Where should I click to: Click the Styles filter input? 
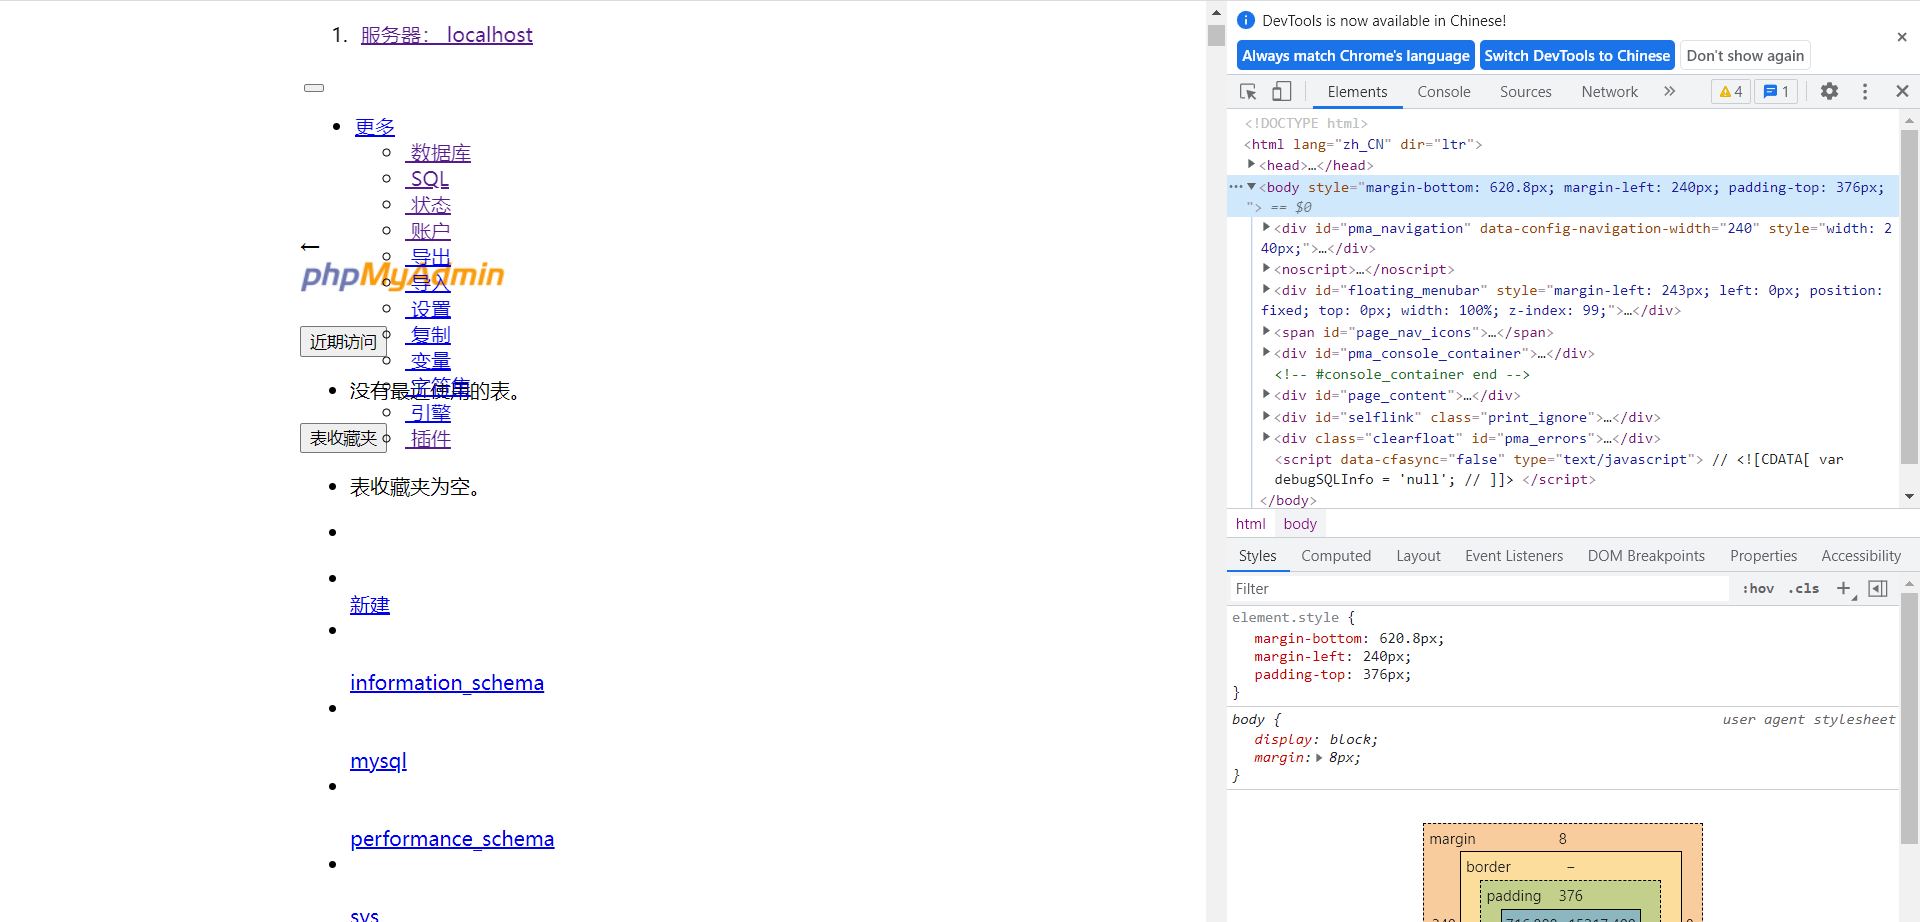[1479, 588]
